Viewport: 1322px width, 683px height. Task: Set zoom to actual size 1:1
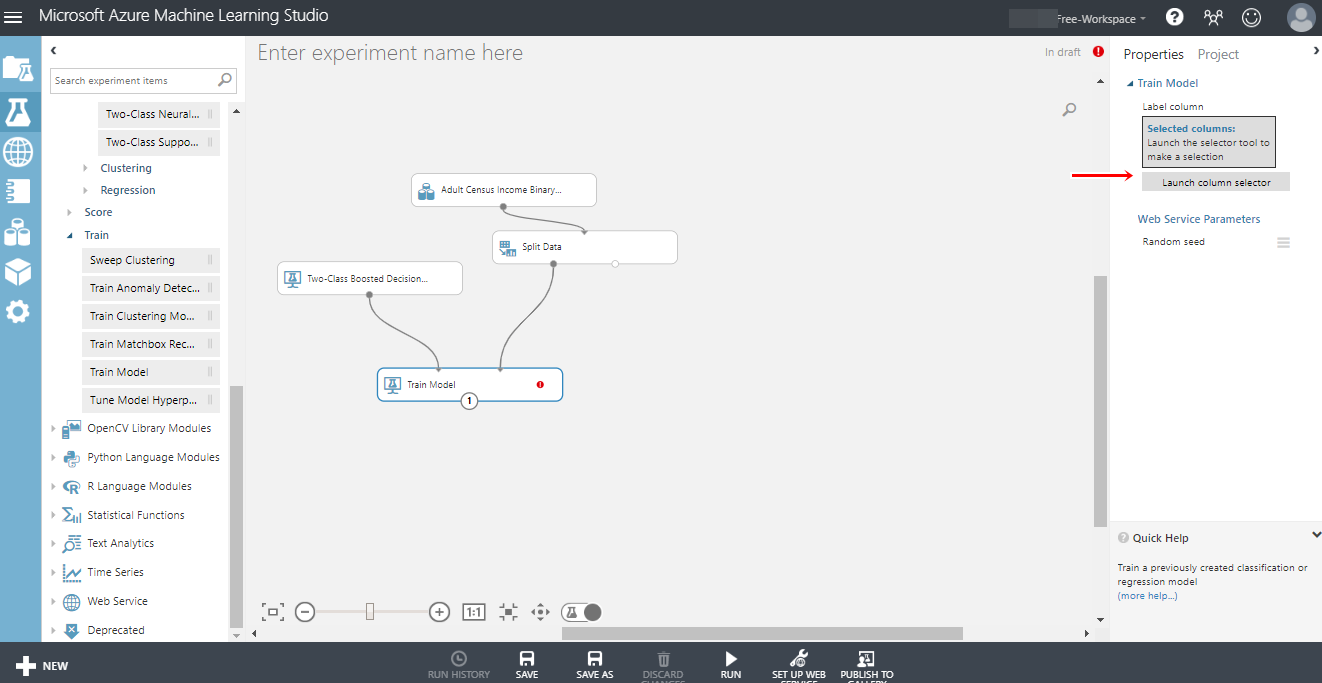(x=474, y=612)
